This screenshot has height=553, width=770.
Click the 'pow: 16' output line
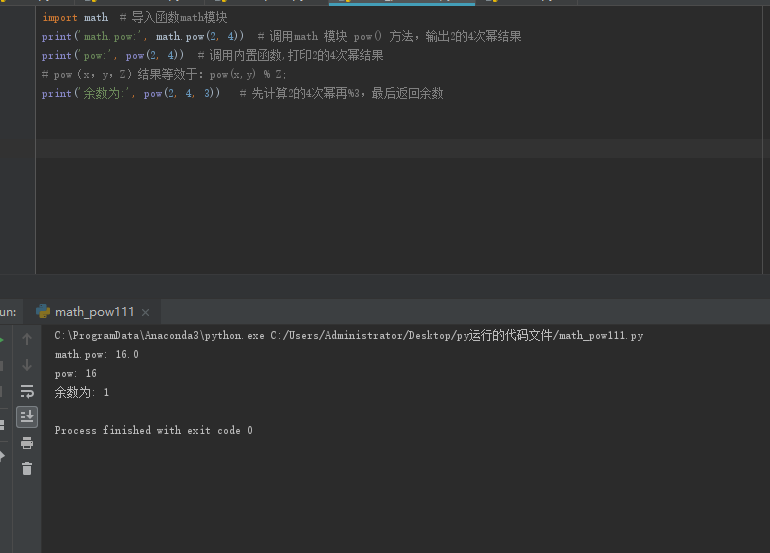76,374
